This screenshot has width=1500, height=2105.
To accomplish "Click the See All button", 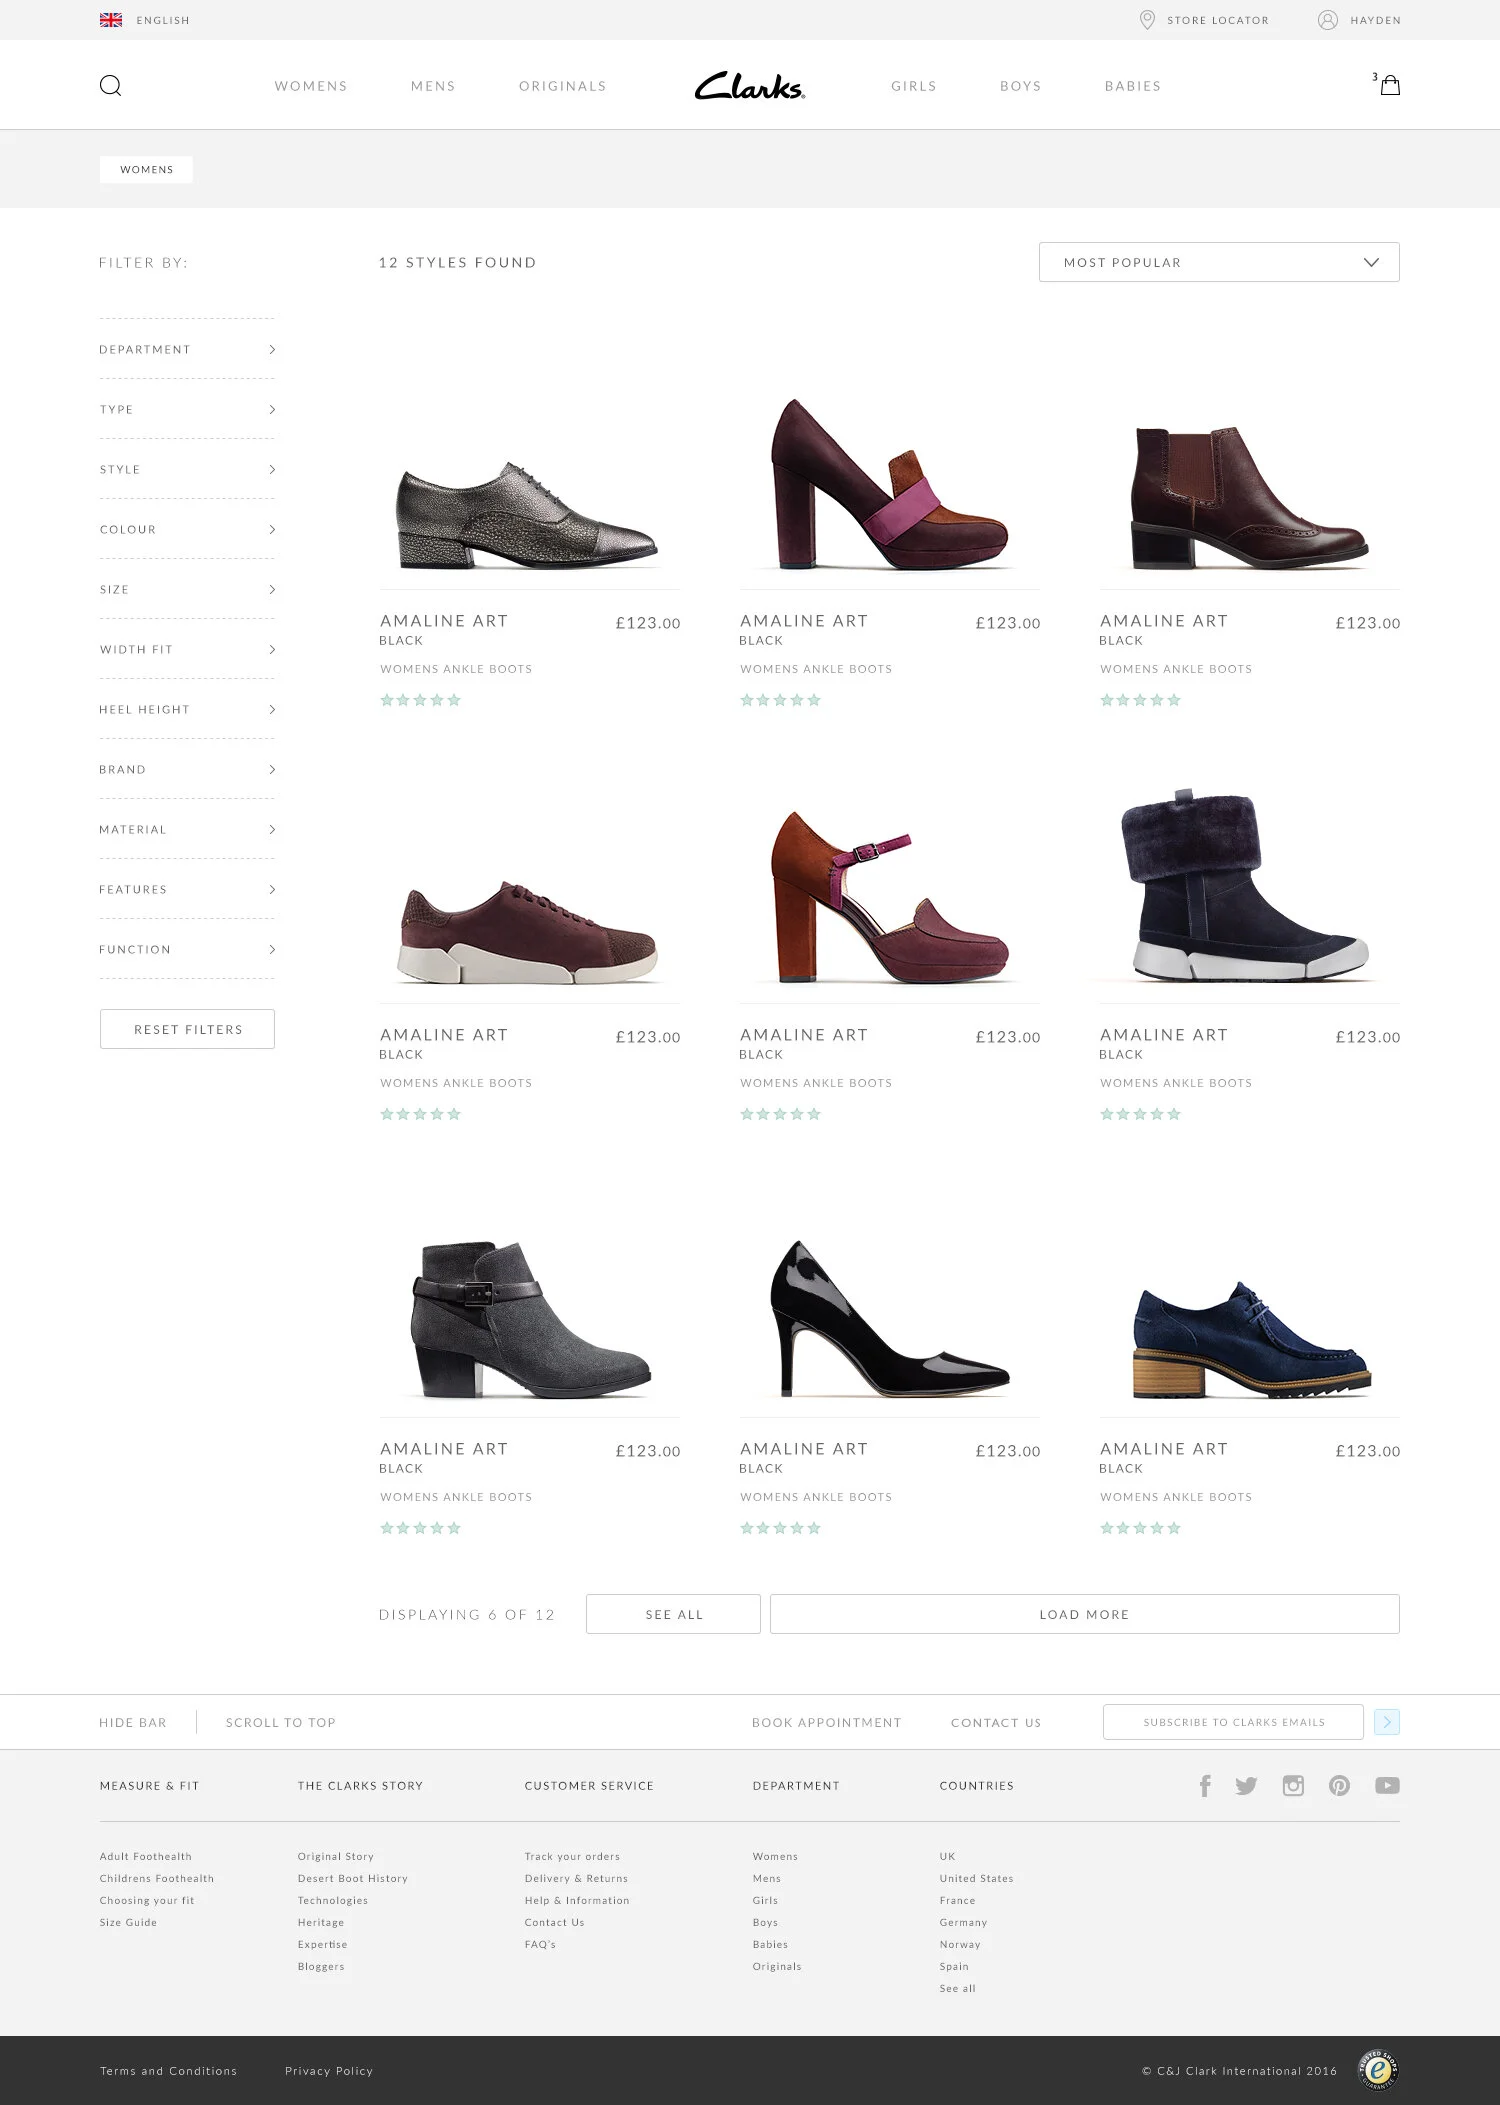I will [673, 1614].
